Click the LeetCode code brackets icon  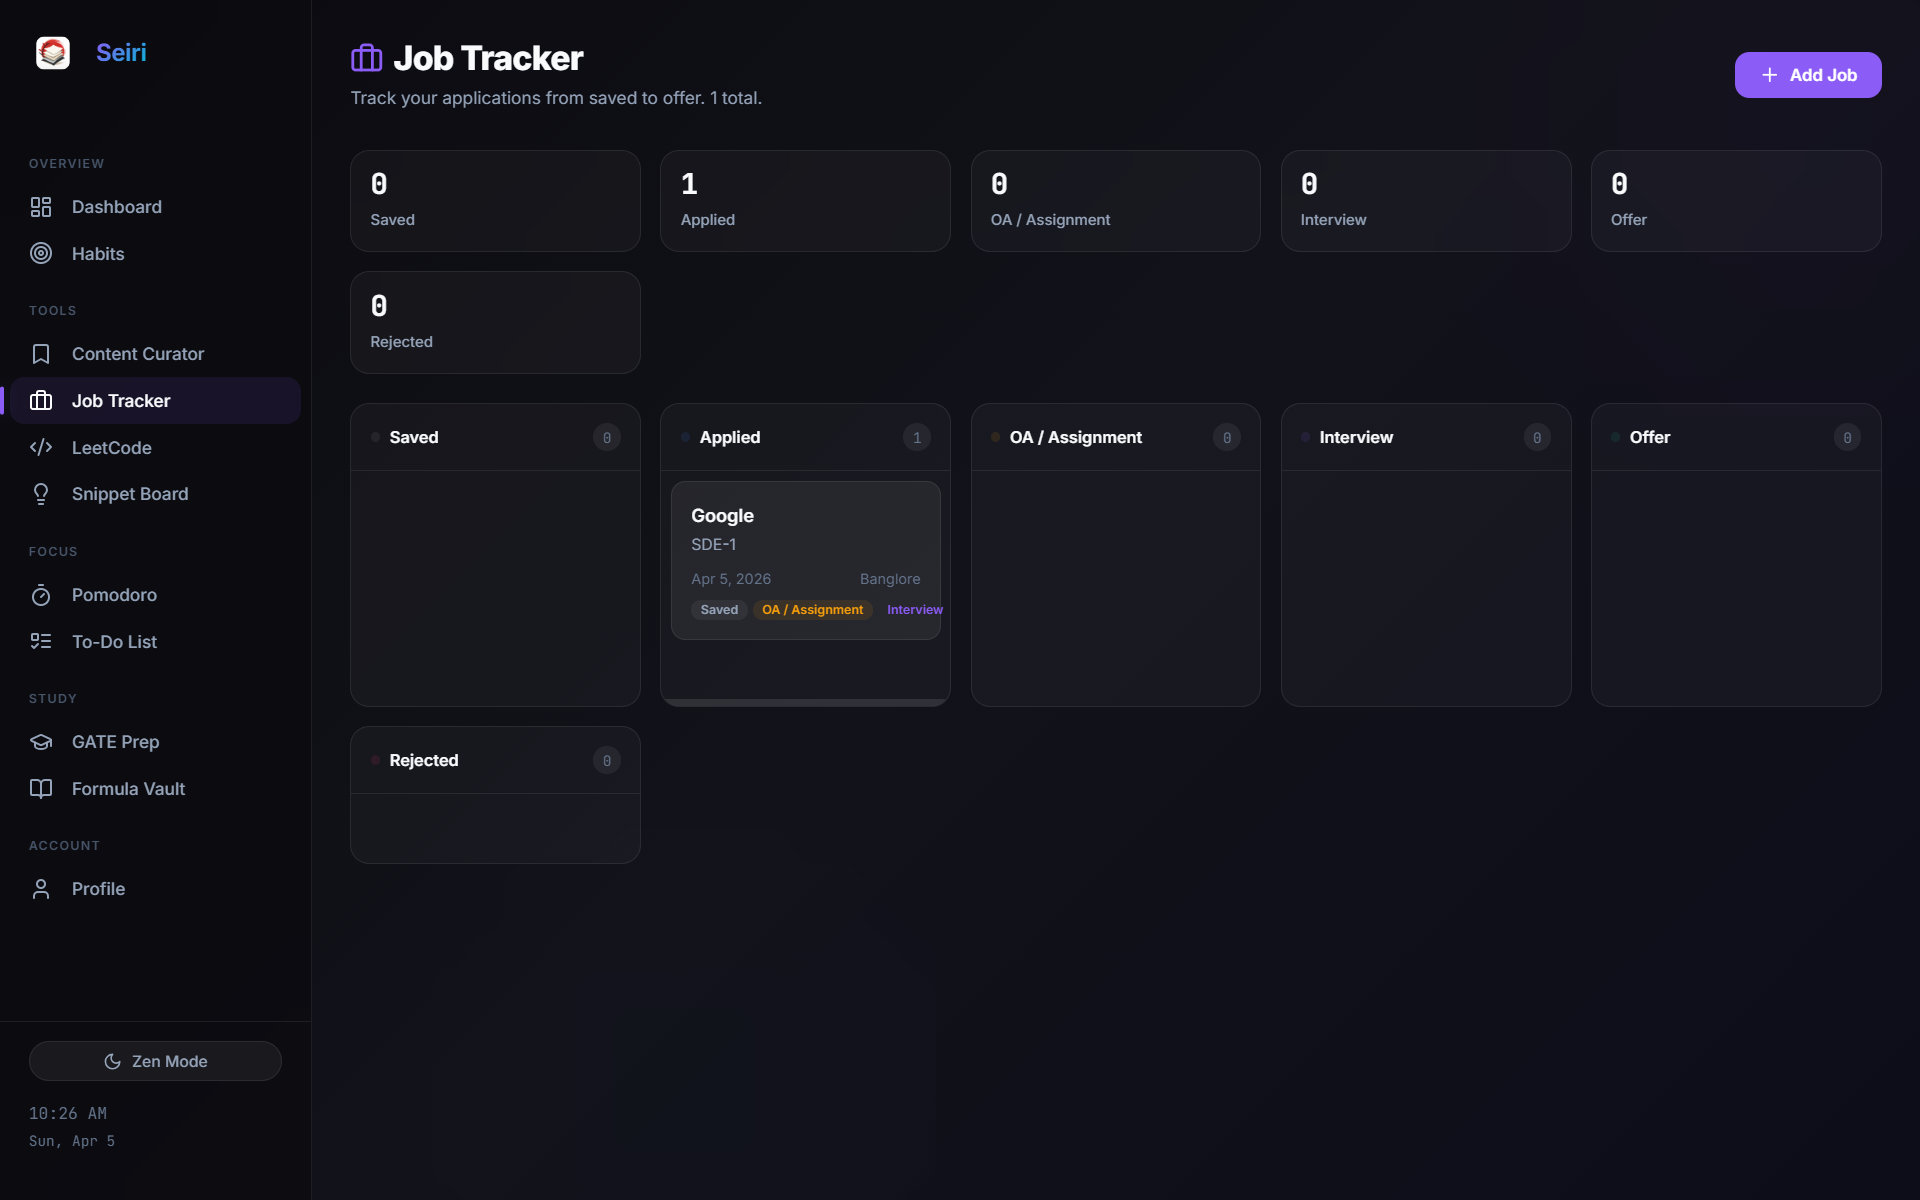click(x=41, y=448)
